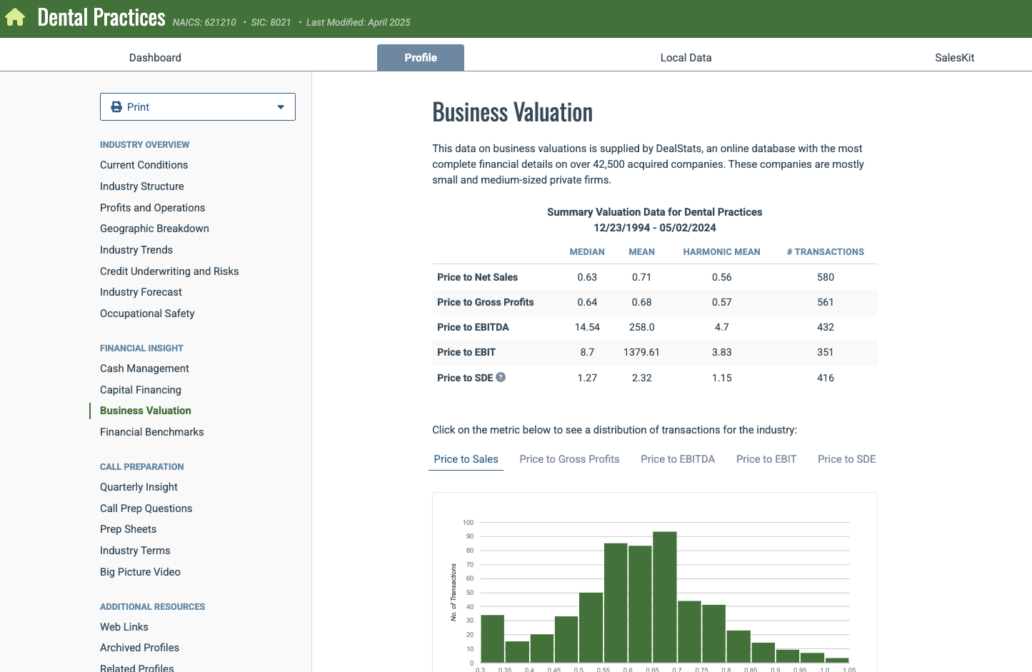The width and height of the screenshot is (1032, 672).
Task: Open the Local Data tab
Action: 686,58
